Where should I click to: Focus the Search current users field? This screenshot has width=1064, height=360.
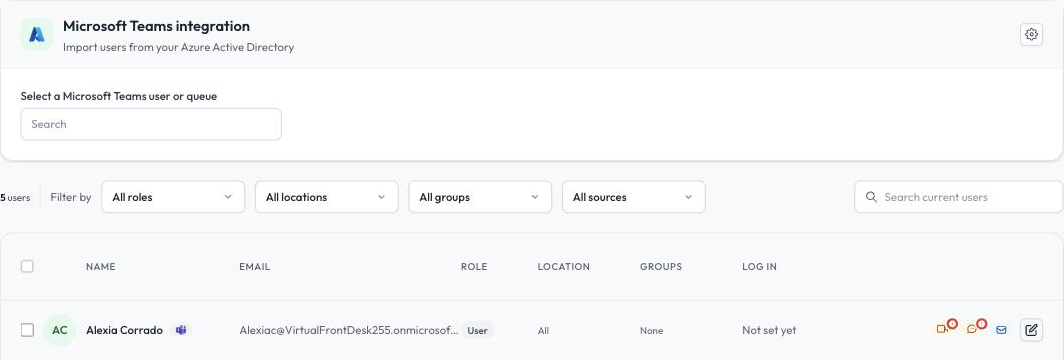(959, 197)
